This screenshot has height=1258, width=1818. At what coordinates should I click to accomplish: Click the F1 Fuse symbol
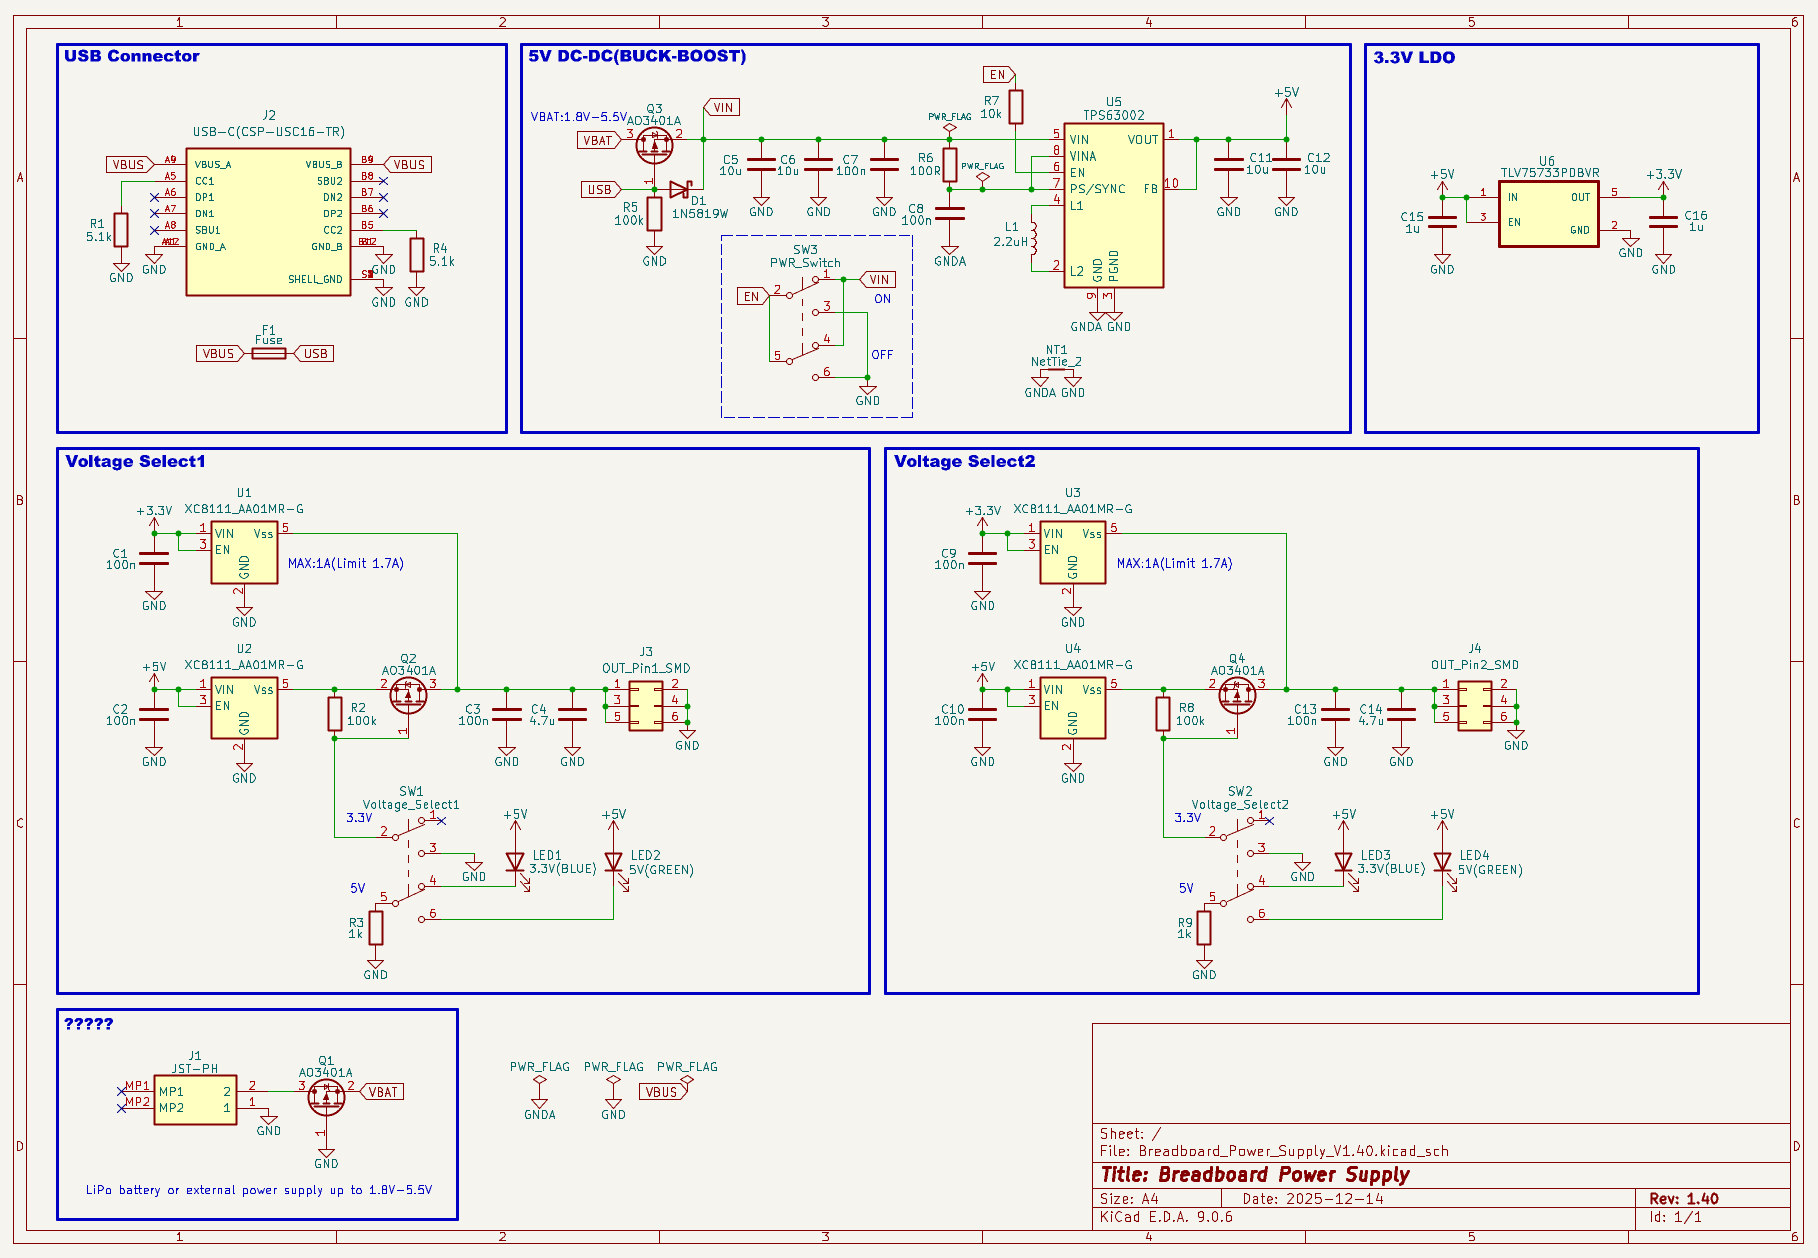pos(268,353)
